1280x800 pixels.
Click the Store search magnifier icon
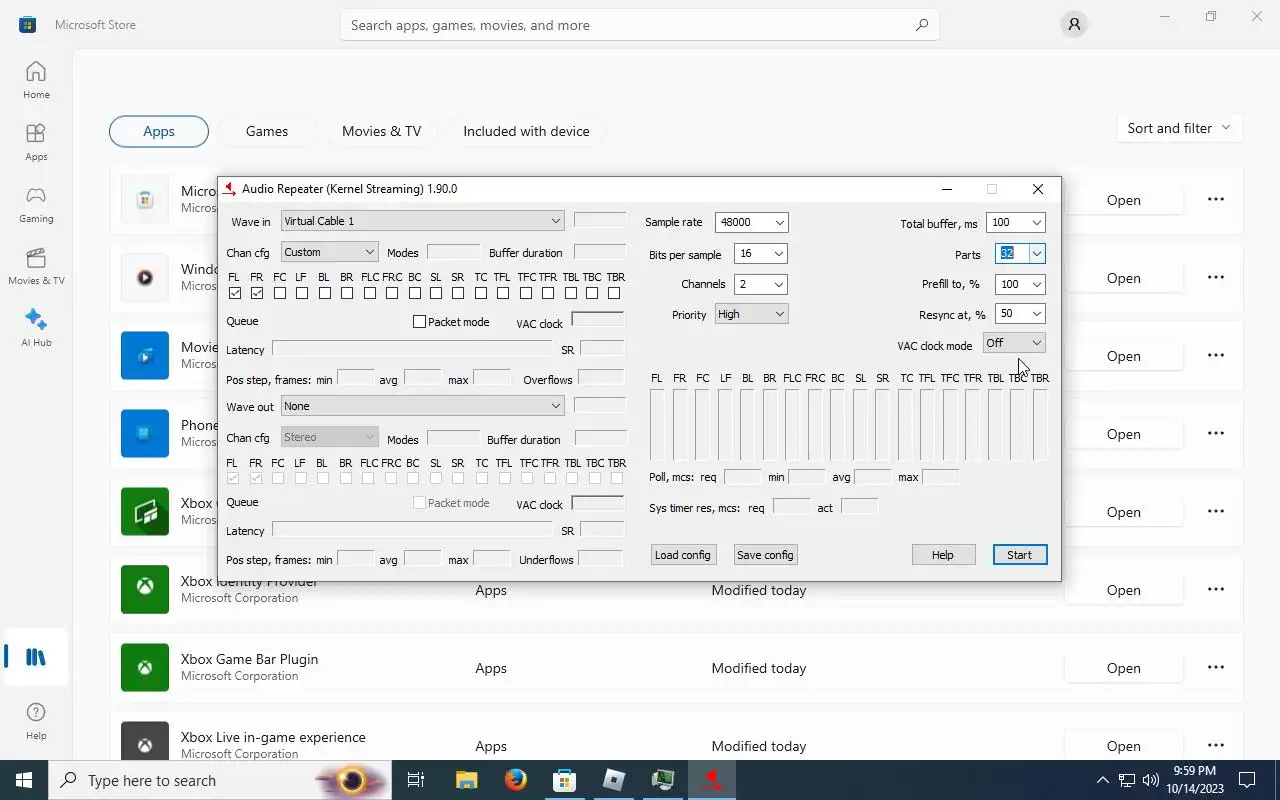coord(922,25)
